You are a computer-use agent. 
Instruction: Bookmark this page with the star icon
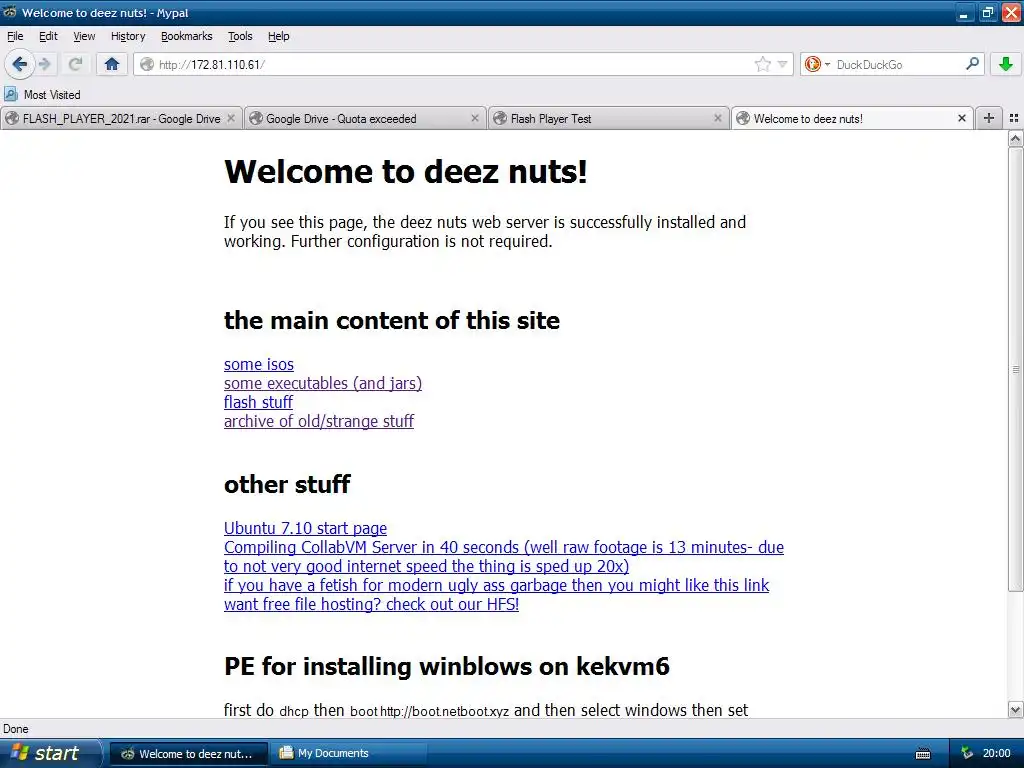tap(762, 64)
